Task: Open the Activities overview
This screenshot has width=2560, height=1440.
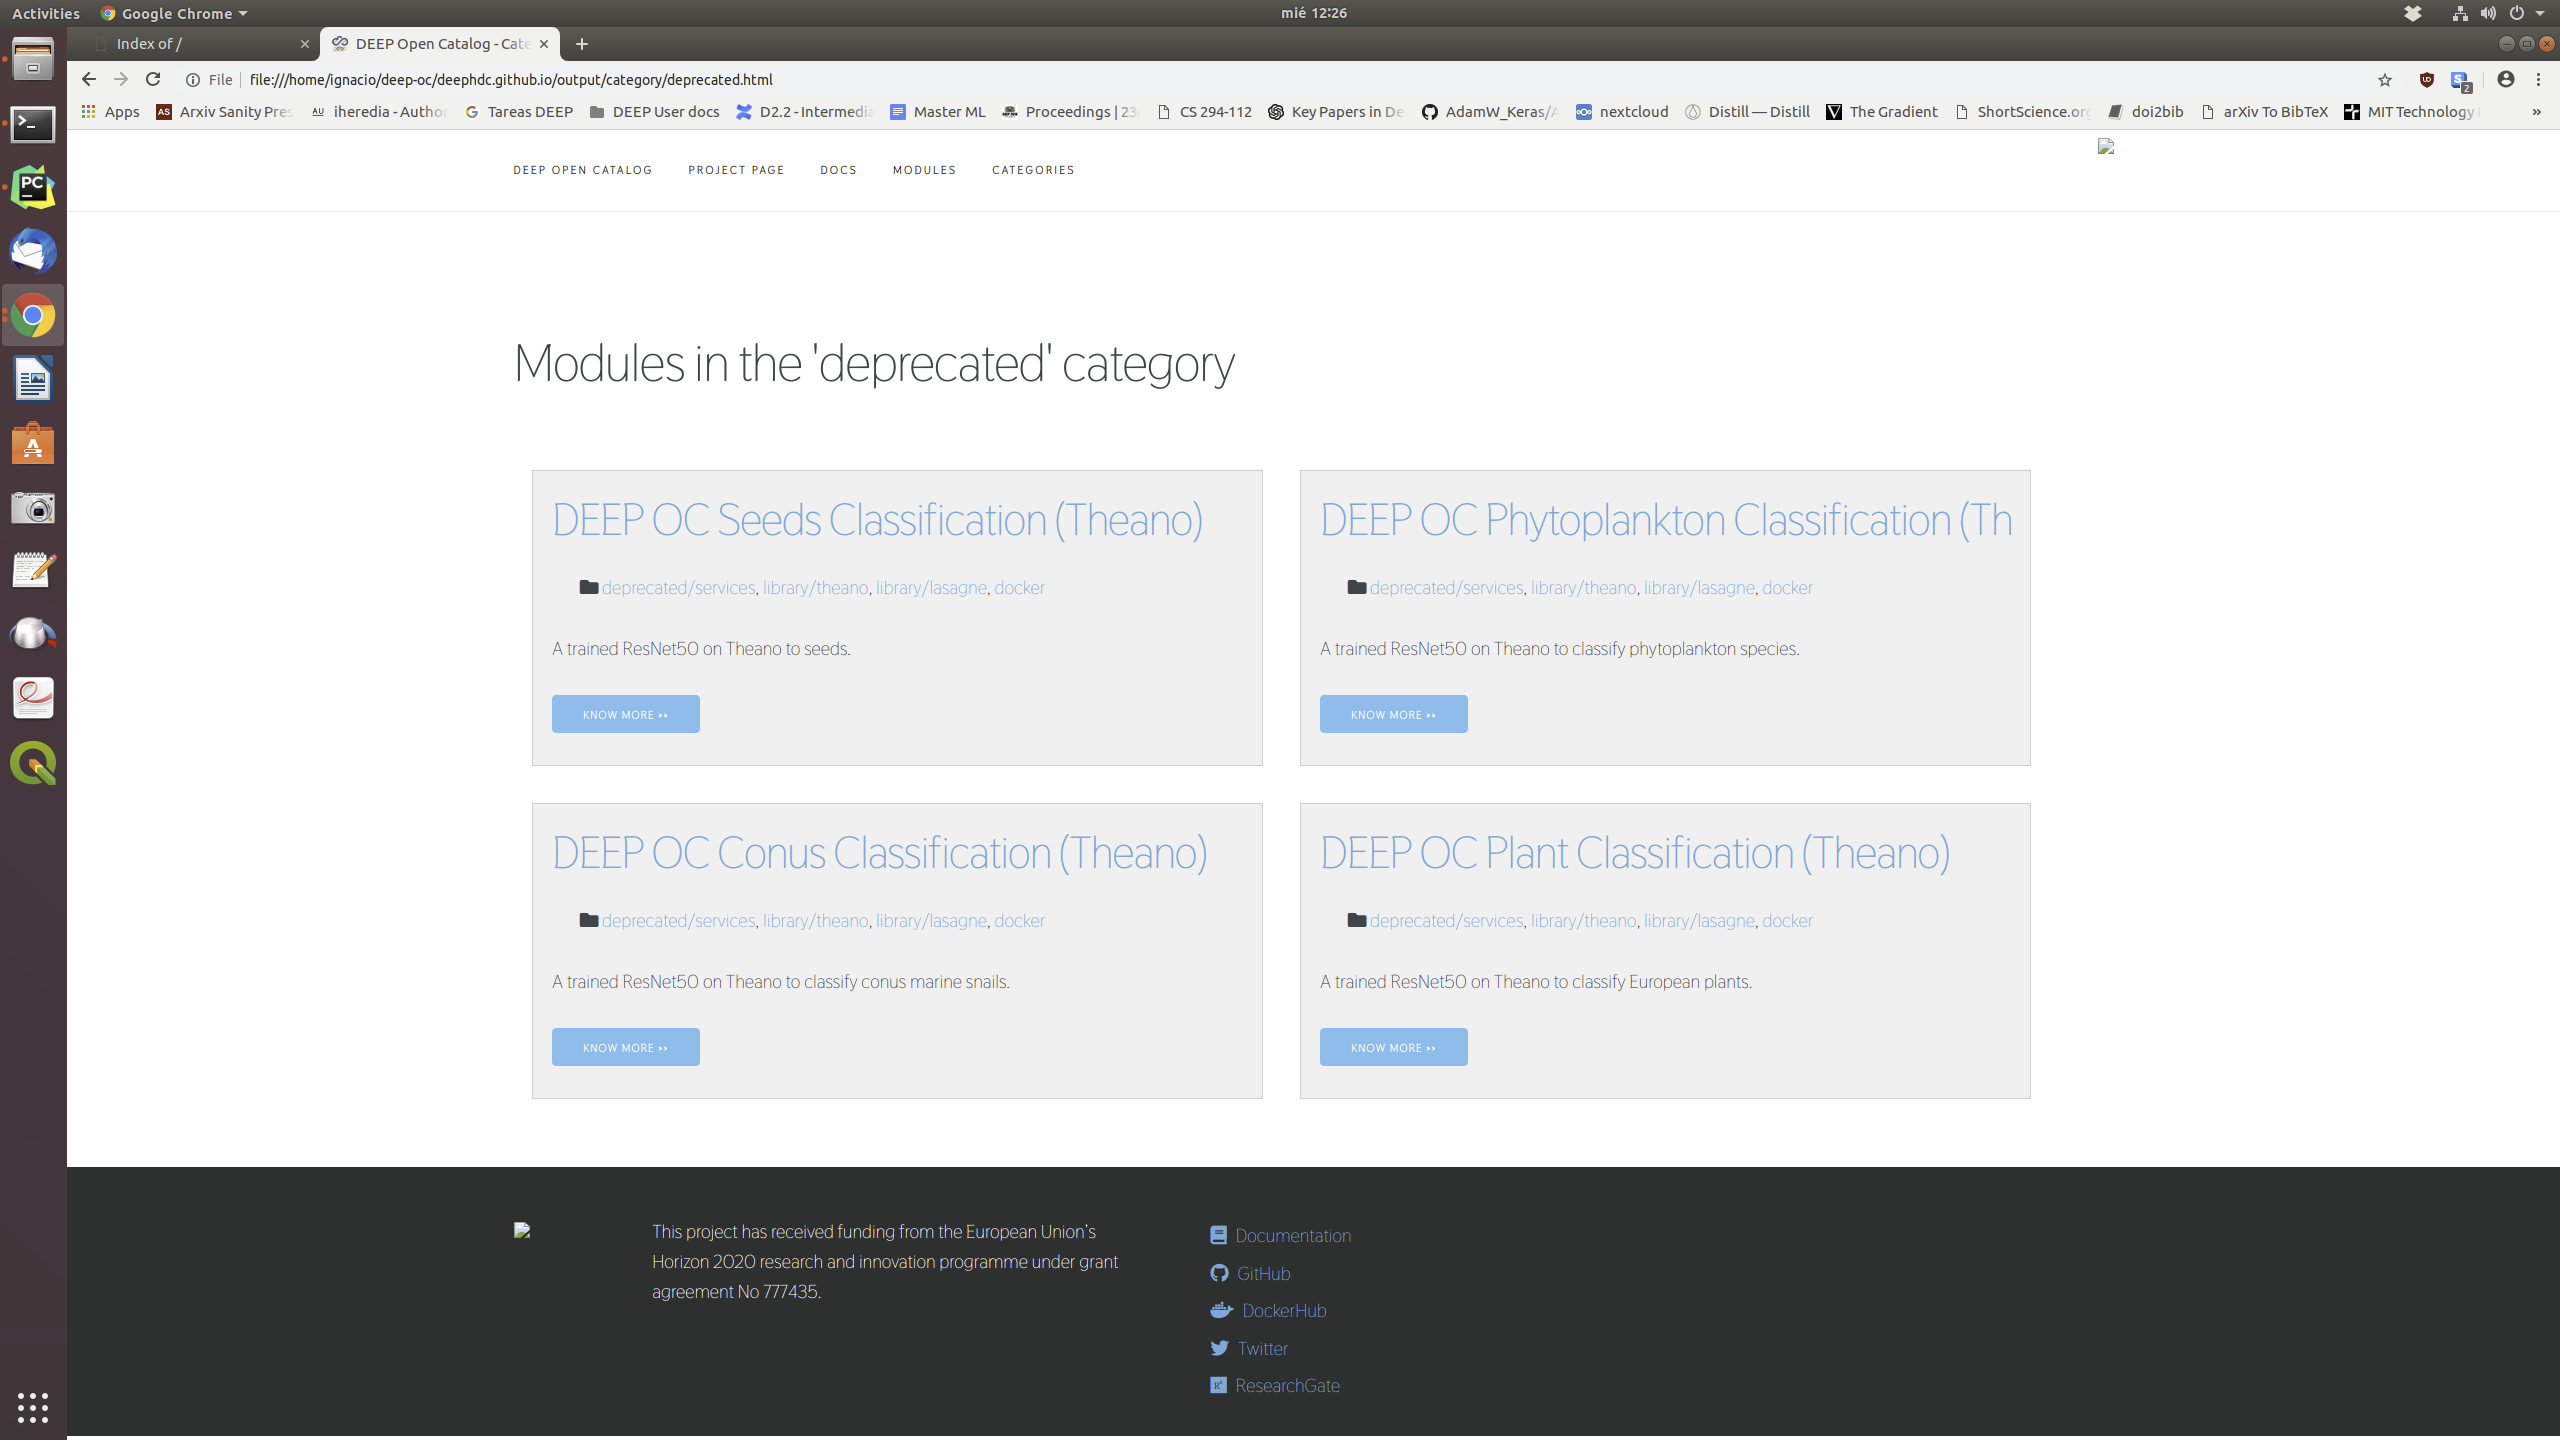Action: pyautogui.click(x=46, y=13)
